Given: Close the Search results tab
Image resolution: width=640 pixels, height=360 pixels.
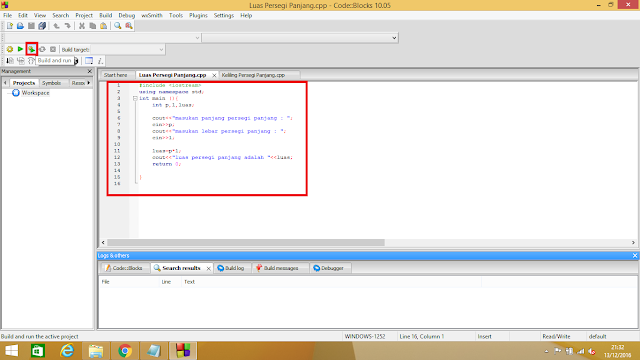Looking at the screenshot, I should [208, 269].
